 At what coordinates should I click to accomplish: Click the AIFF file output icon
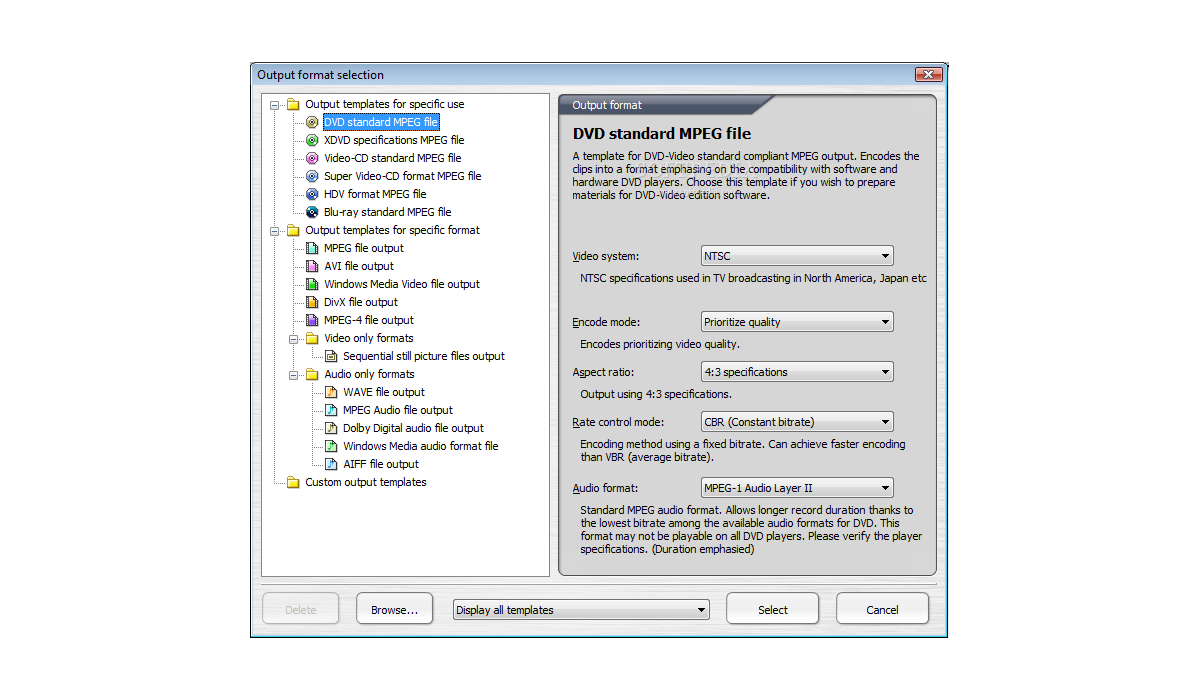click(x=331, y=464)
